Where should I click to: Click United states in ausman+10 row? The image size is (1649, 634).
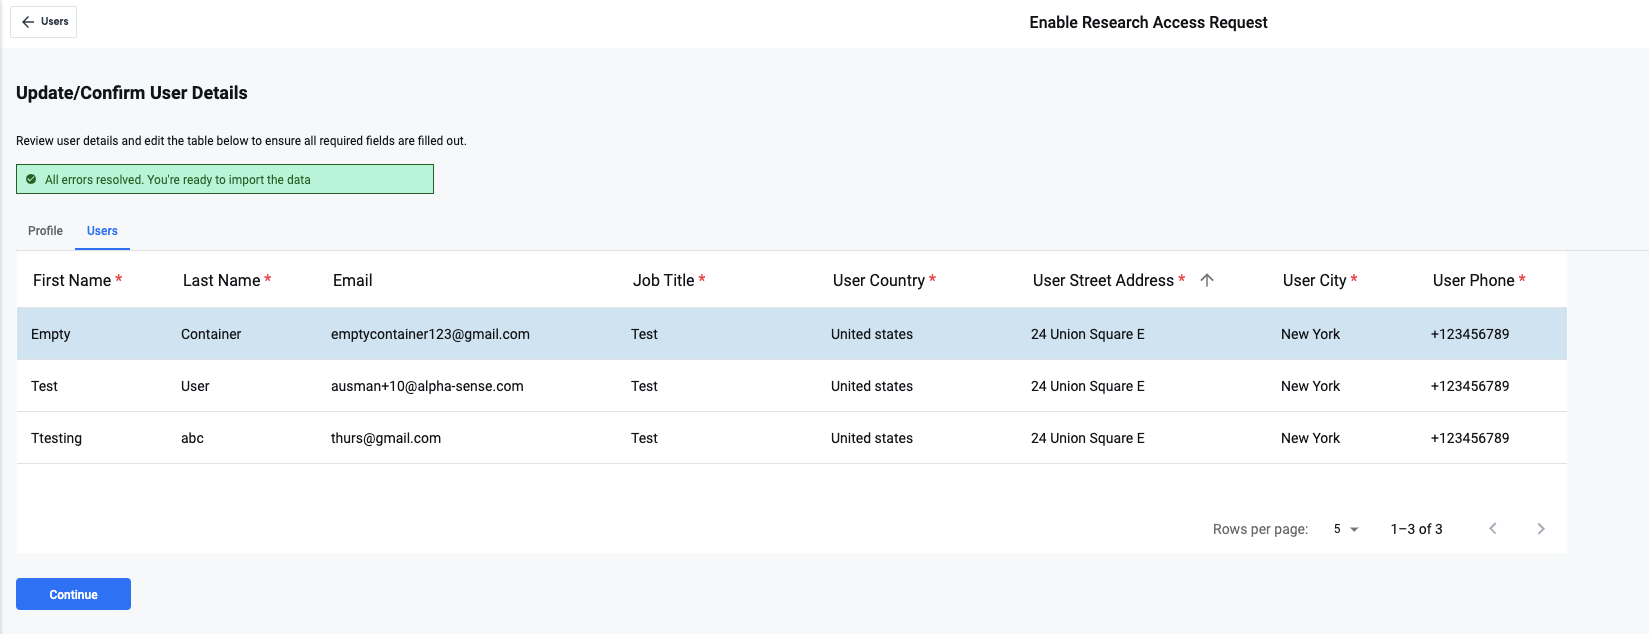(872, 386)
